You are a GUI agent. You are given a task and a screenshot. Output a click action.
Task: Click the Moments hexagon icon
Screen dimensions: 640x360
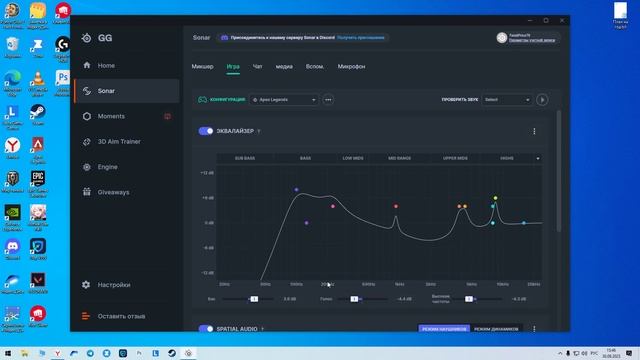tap(87, 116)
